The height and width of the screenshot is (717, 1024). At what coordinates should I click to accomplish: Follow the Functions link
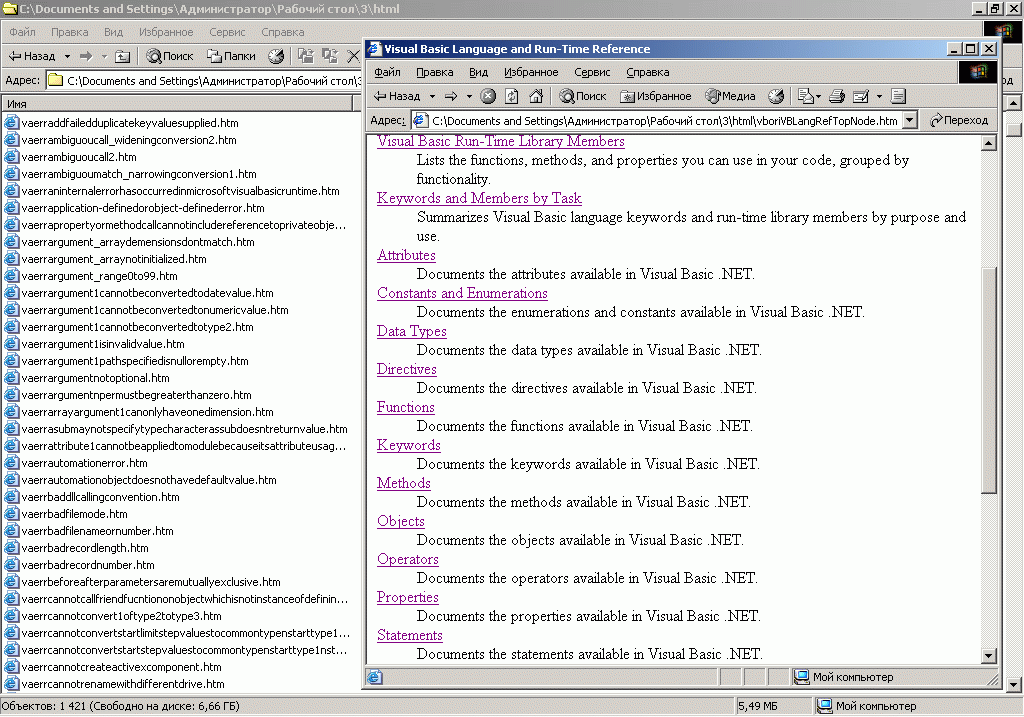(x=406, y=407)
